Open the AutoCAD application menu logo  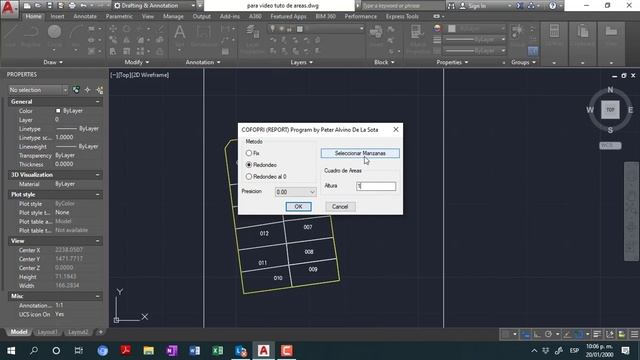(x=9, y=9)
